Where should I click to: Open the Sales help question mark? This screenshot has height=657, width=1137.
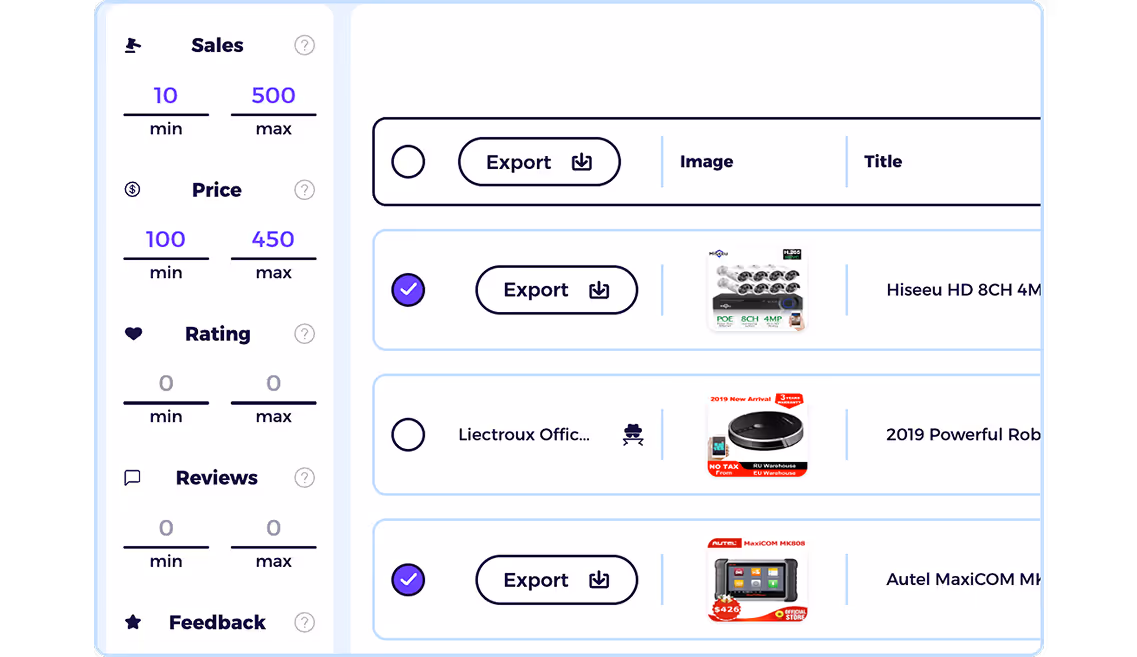(x=305, y=45)
